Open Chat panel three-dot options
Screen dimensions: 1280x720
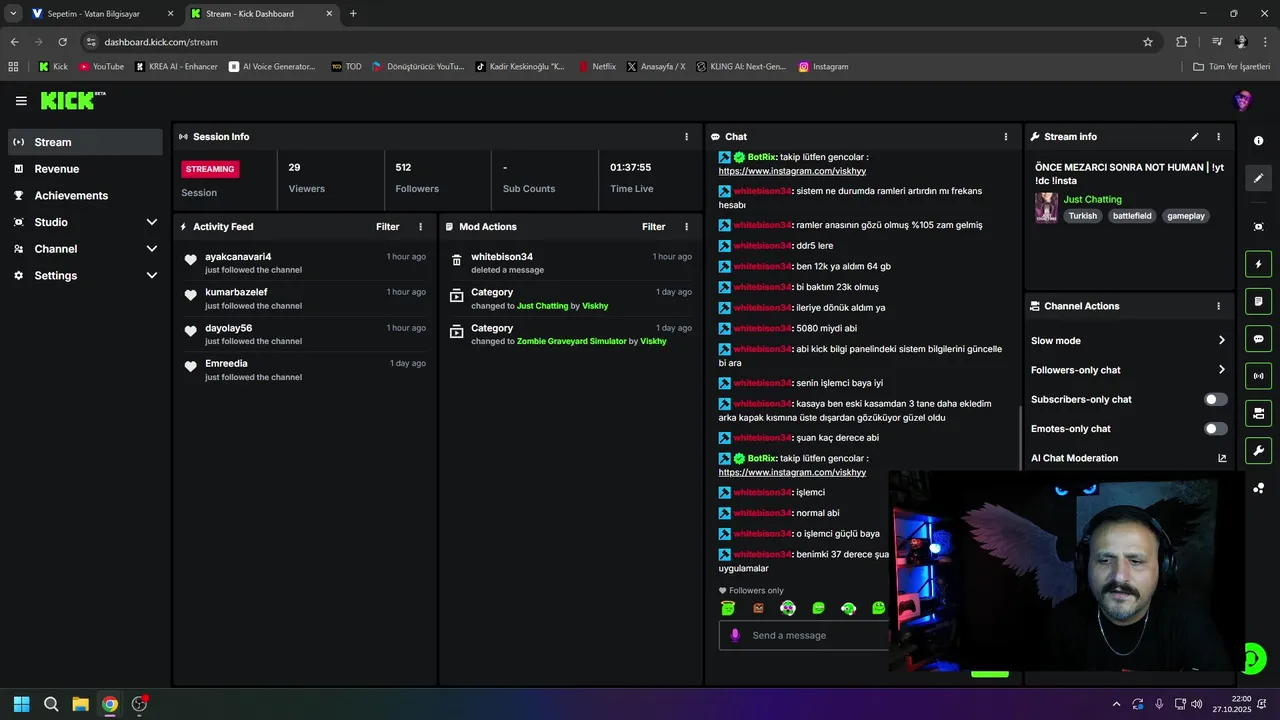coord(1006,137)
